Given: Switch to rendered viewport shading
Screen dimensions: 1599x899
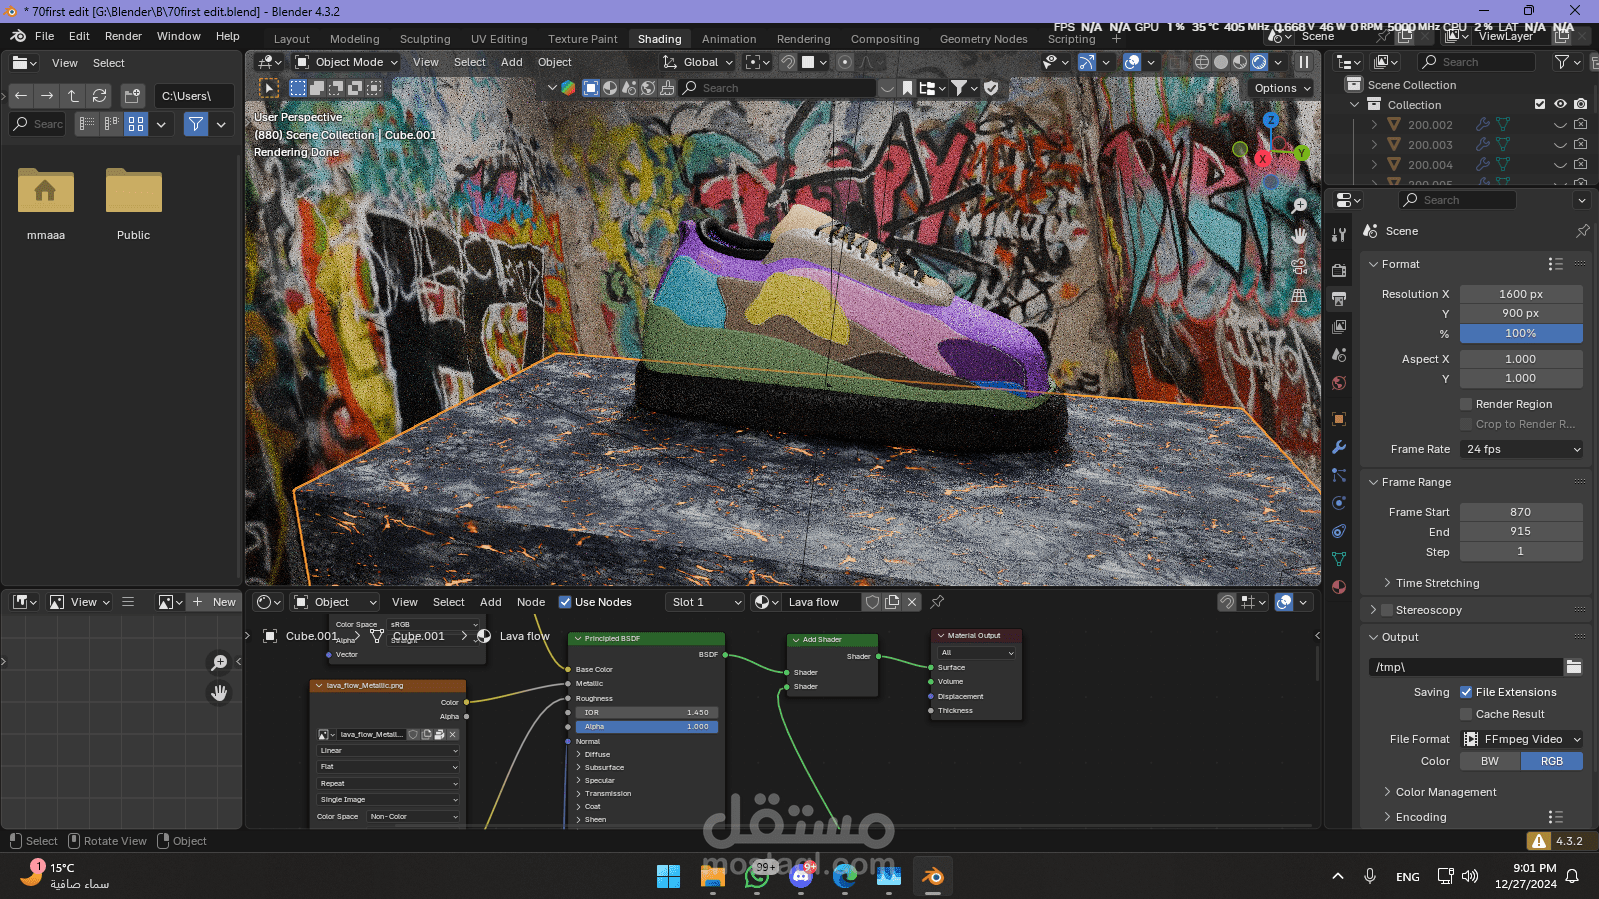Looking at the screenshot, I should (x=1259, y=62).
